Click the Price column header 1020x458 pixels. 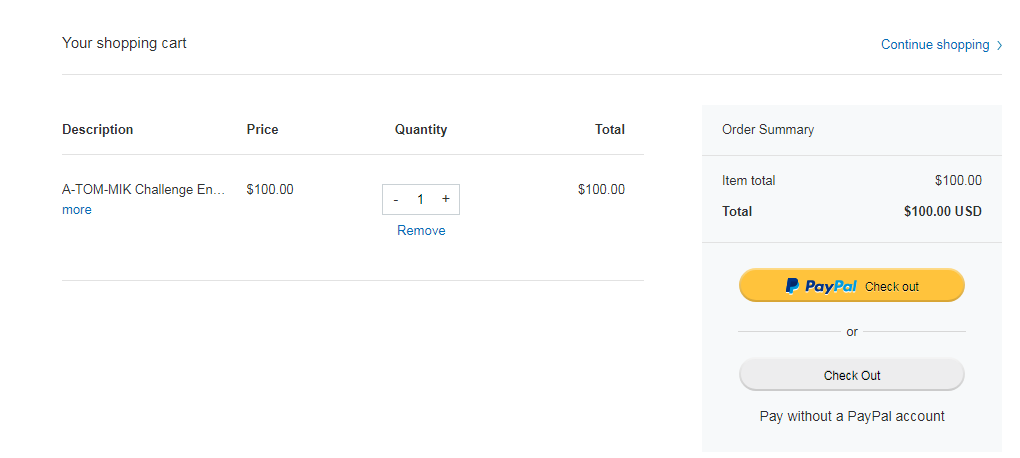[262, 129]
